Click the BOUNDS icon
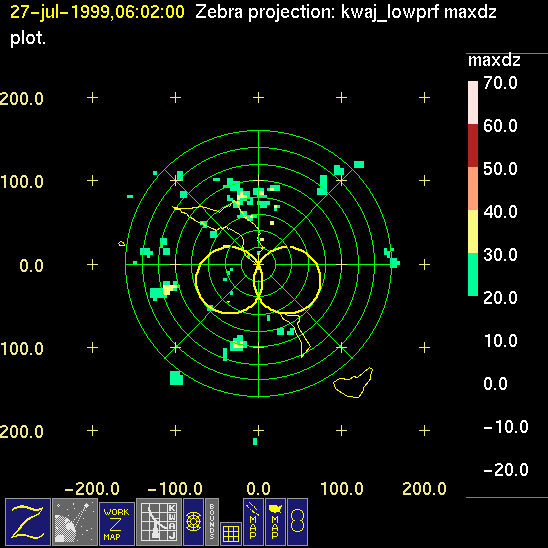Image resolution: width=548 pixels, height=548 pixels. (212, 522)
